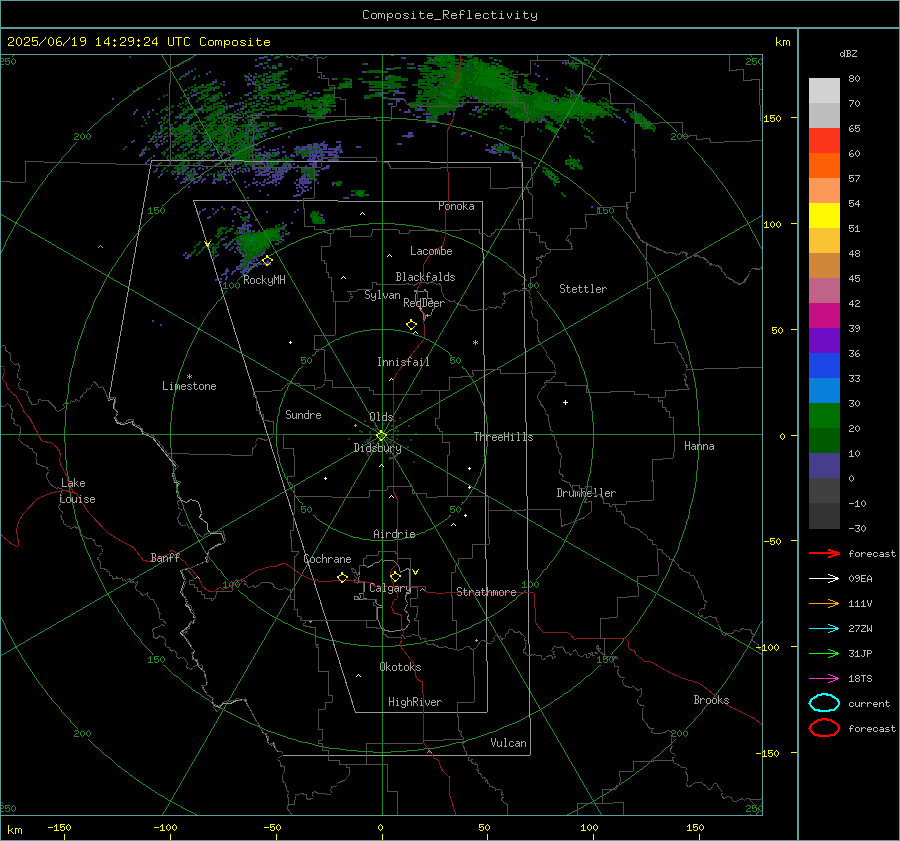900x841 pixels.
Task: Click the Olds label
Action: tap(381, 417)
